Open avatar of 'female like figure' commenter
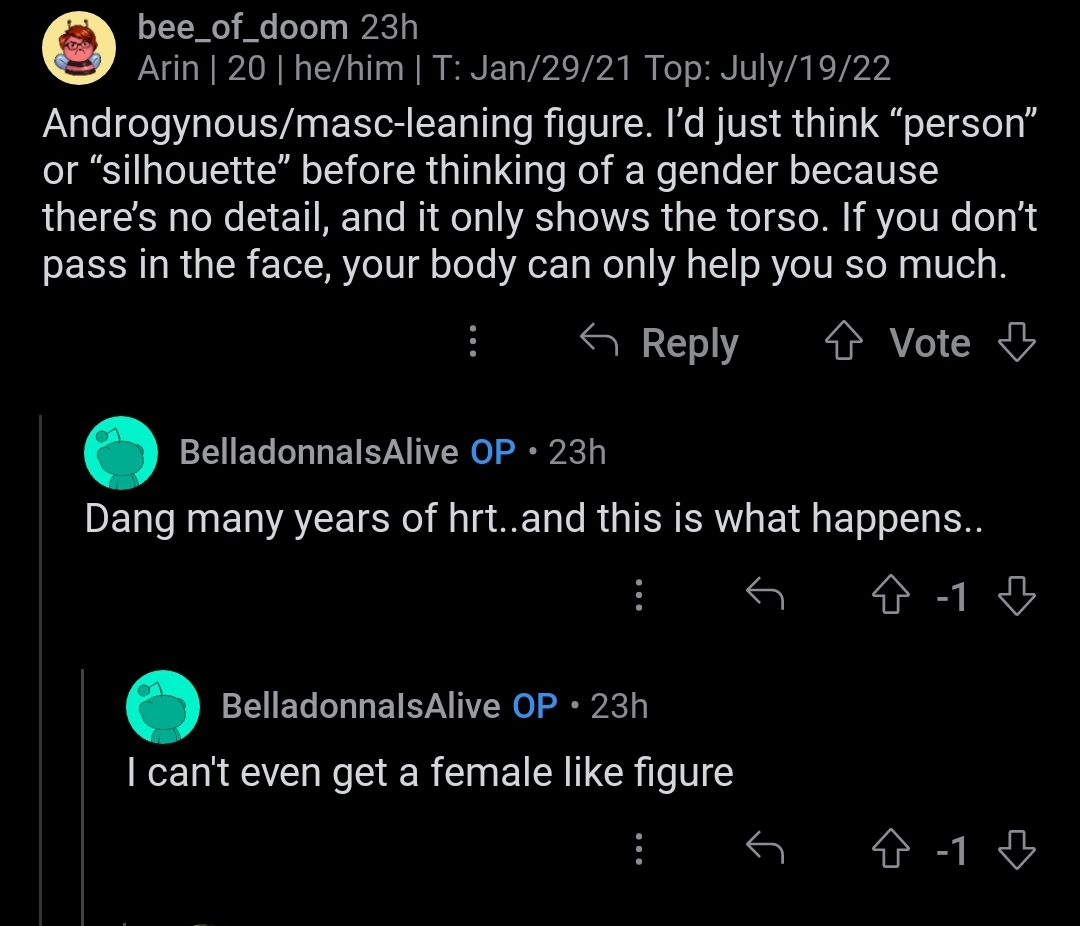1080x926 pixels. click(163, 707)
